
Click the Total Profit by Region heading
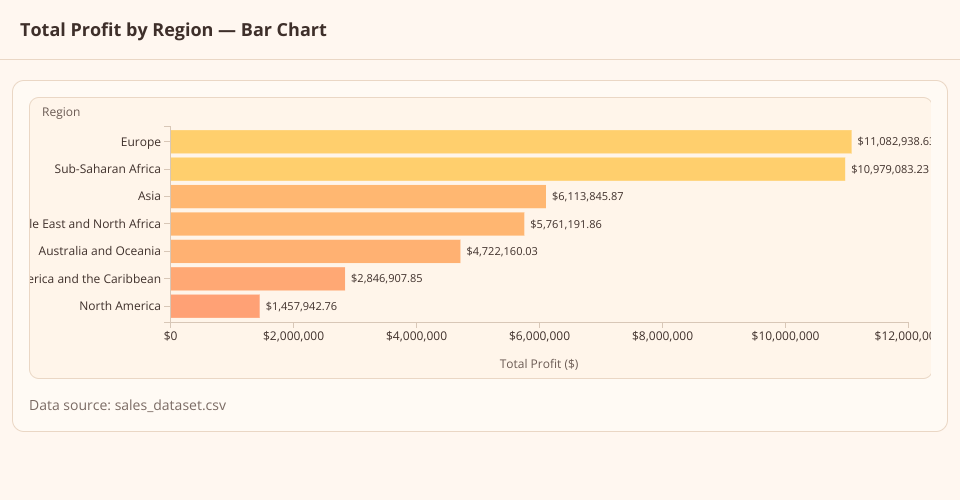[x=173, y=30]
